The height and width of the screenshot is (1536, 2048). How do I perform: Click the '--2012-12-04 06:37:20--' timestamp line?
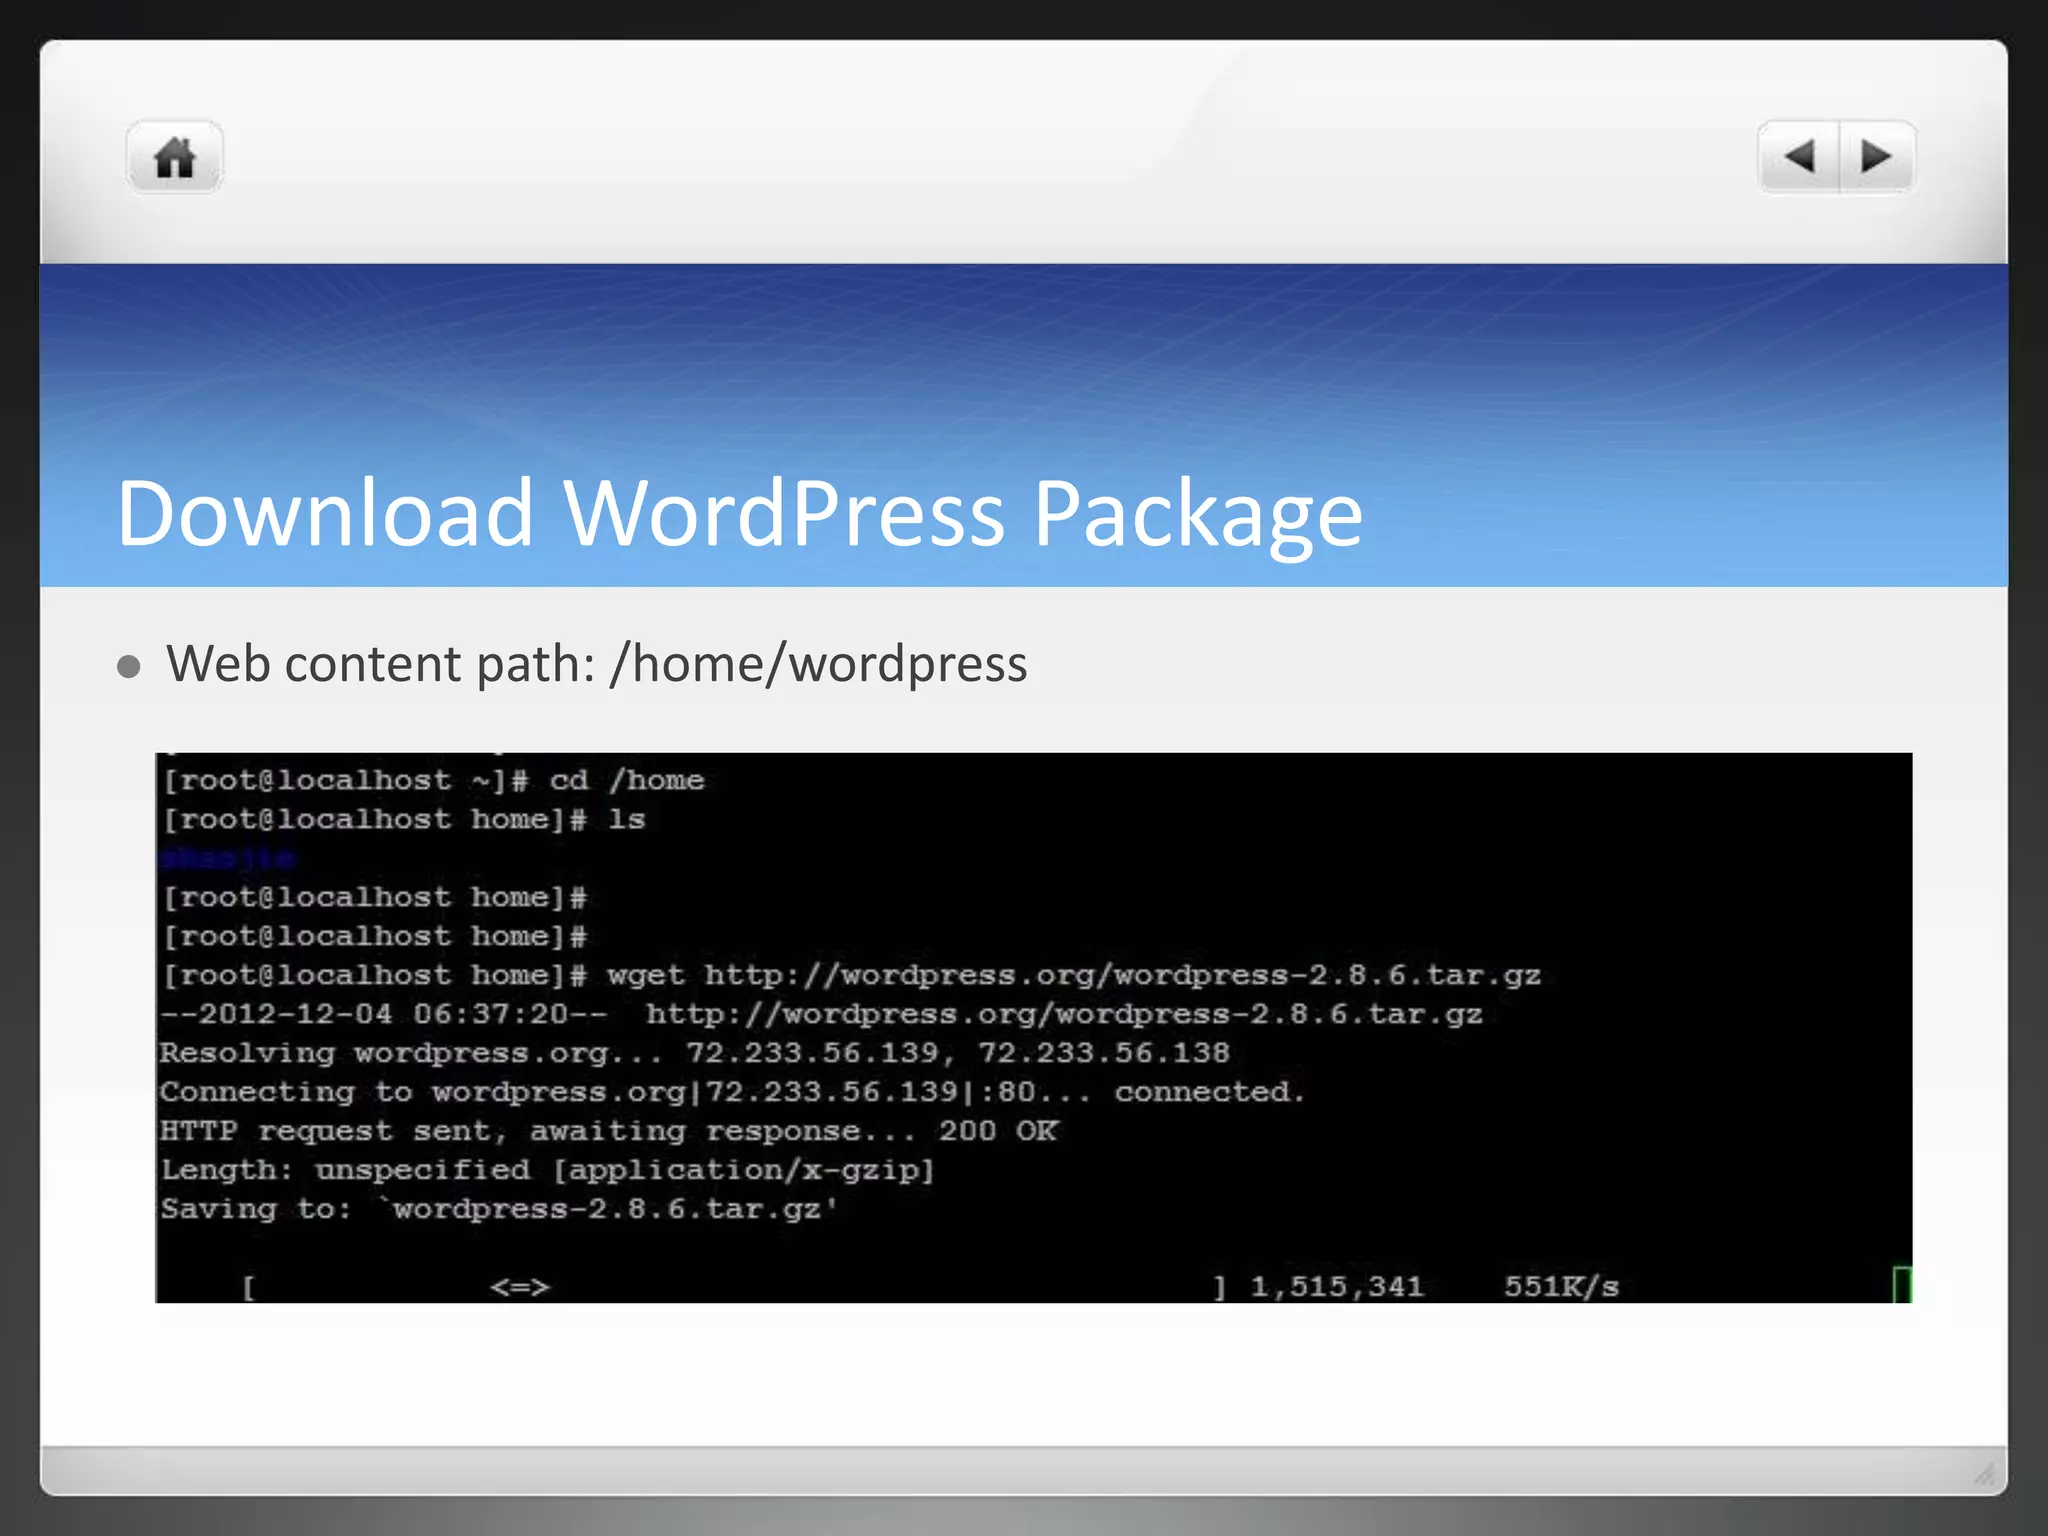(821, 1014)
